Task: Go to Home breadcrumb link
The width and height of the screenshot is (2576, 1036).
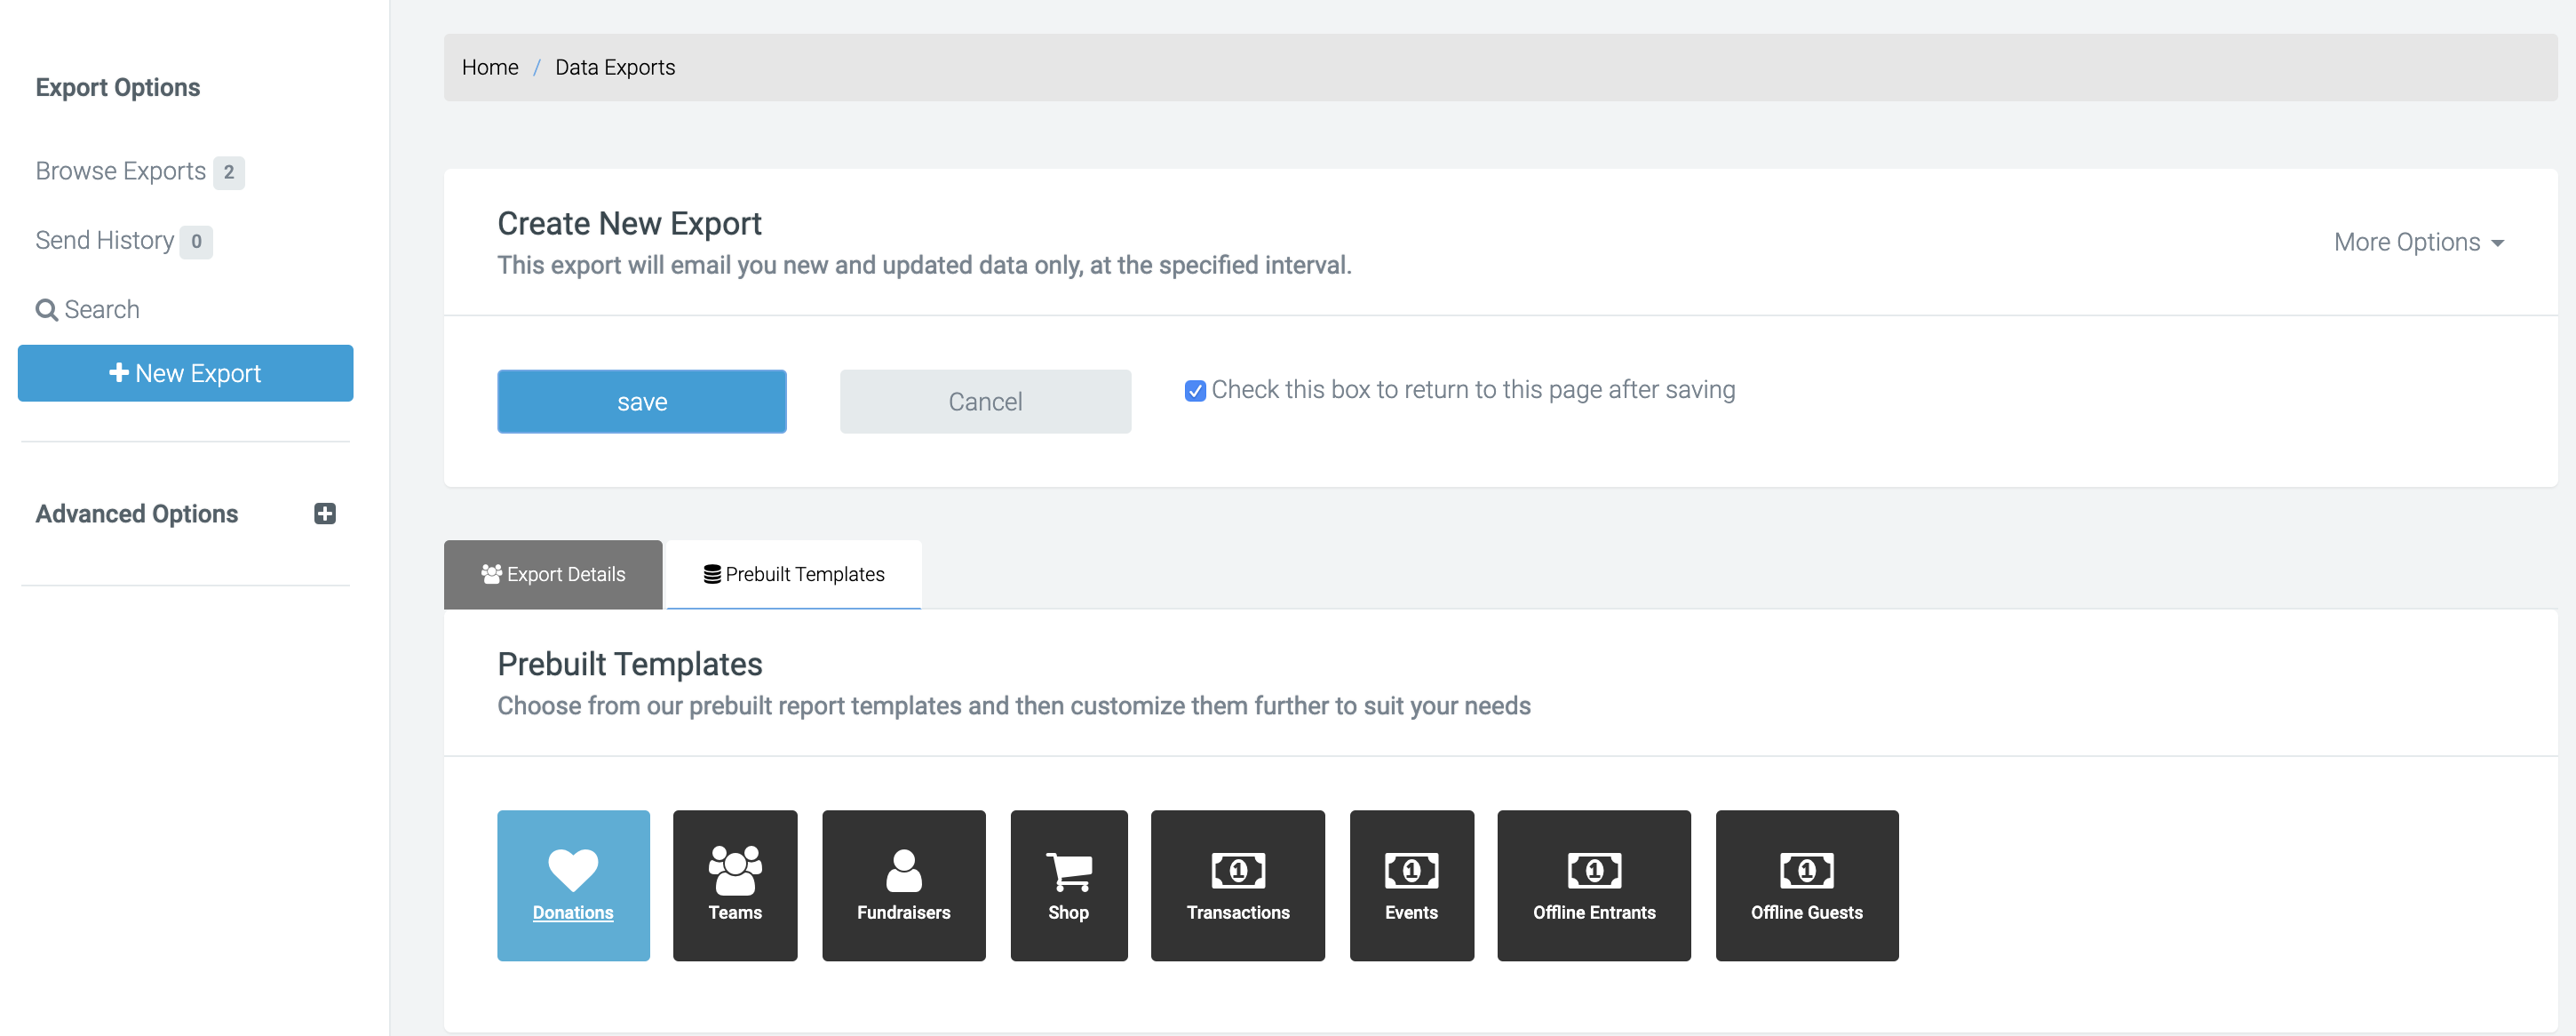Action: pyautogui.click(x=490, y=67)
